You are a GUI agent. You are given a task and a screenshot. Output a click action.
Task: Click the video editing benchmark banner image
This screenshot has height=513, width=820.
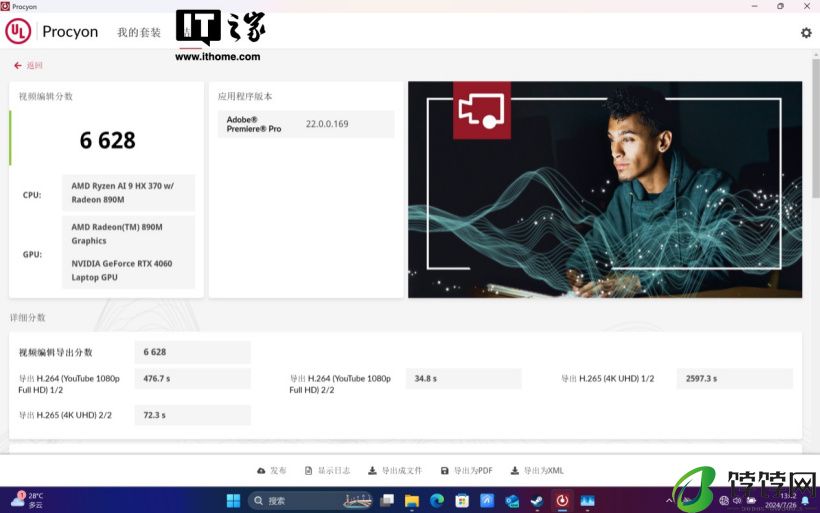605,189
